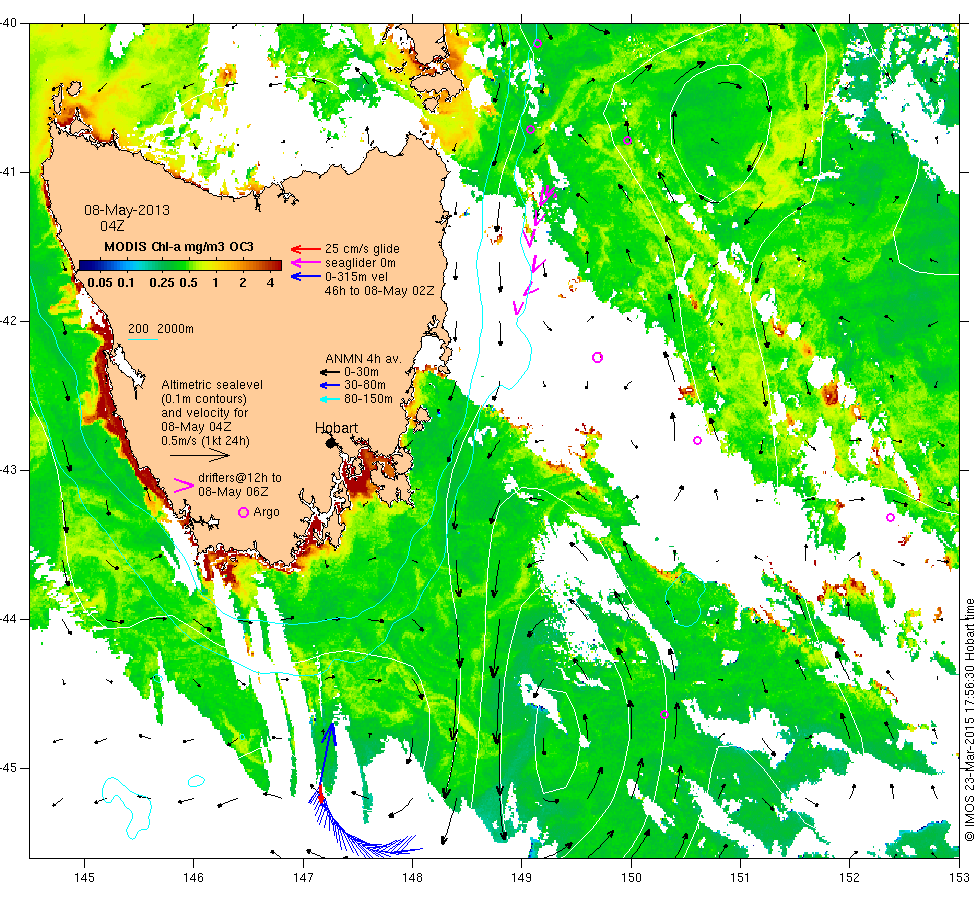Click the longitude axis label 153
Screen dimensions: 980x900
959,878
